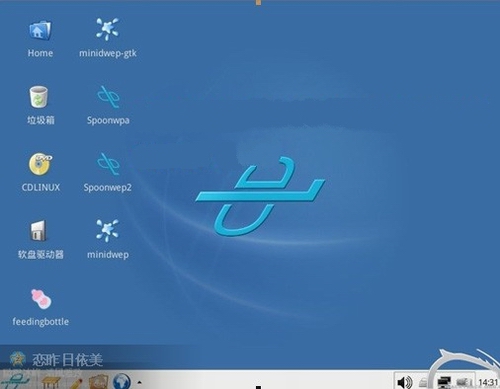Open the pencil editor launcher in the taskbar
Screen dimensions: 500x389
coord(75,383)
